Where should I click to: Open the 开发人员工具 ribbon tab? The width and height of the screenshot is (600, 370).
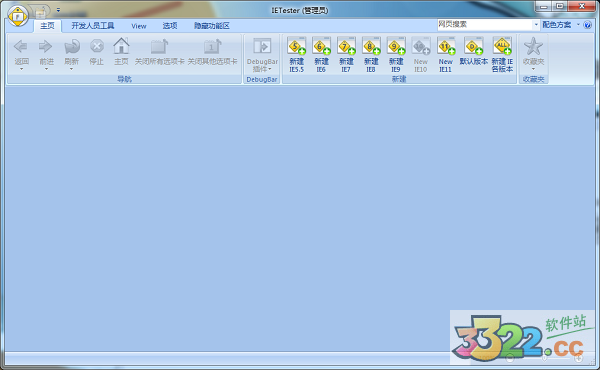(93, 26)
